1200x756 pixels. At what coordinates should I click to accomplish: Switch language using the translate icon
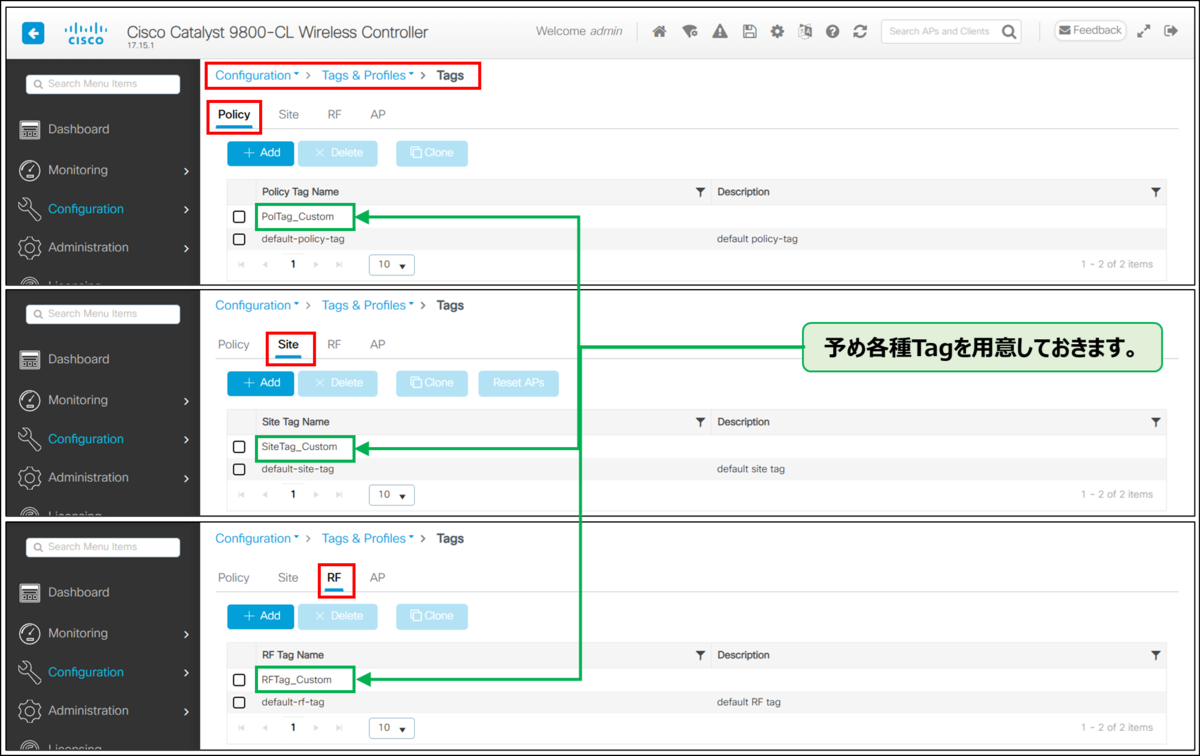pos(805,31)
